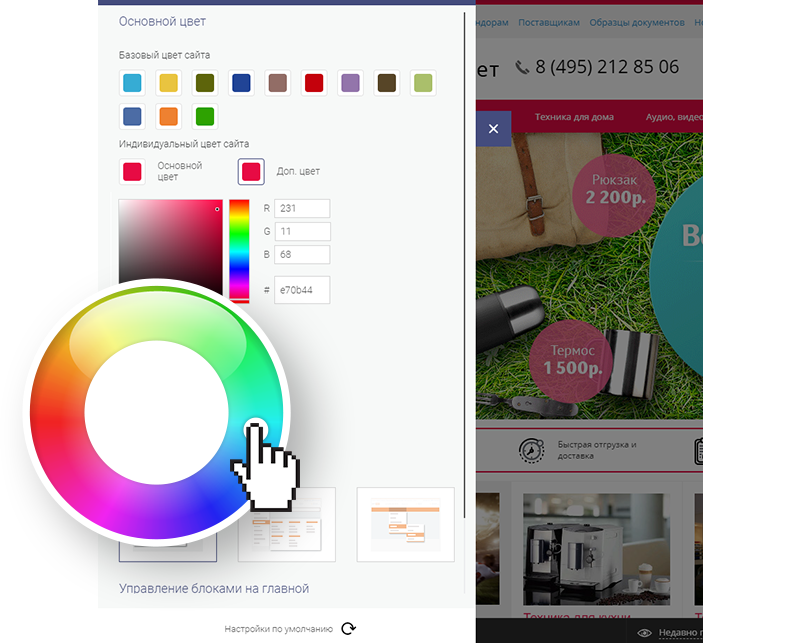Click the settings panel vertical scrollbar
The image size is (800, 643).
click(x=465, y=265)
